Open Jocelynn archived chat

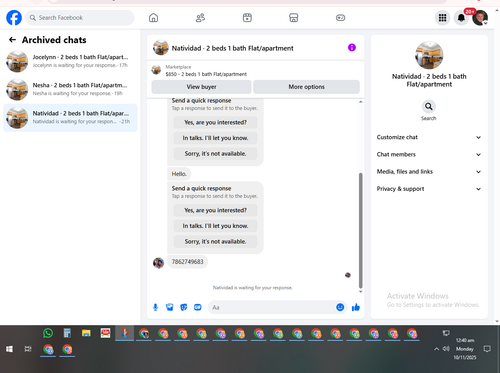click(x=70, y=61)
